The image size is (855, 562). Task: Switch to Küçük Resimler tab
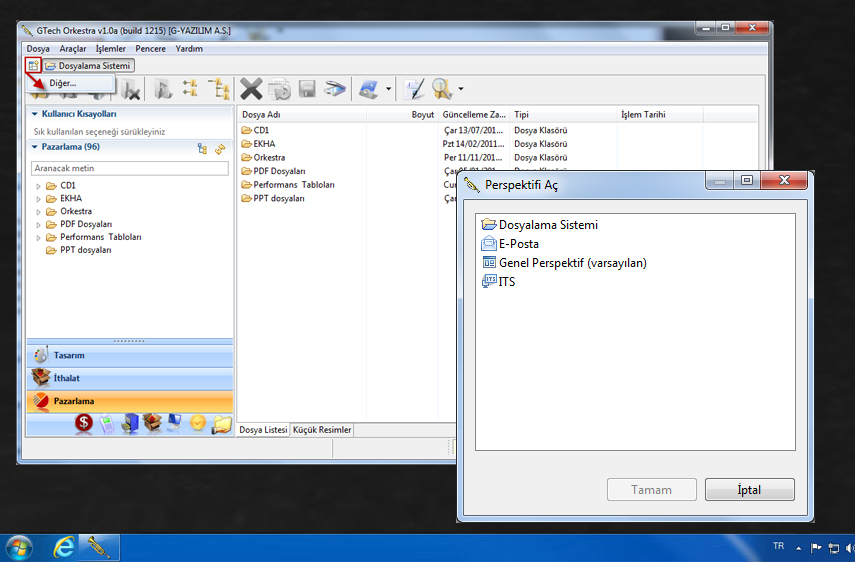click(322, 430)
